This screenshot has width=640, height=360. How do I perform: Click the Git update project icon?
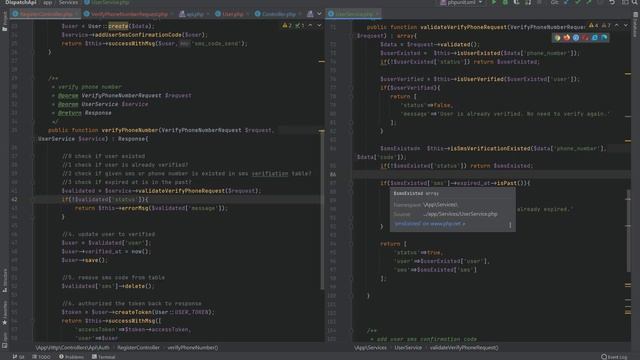pos(567,2)
